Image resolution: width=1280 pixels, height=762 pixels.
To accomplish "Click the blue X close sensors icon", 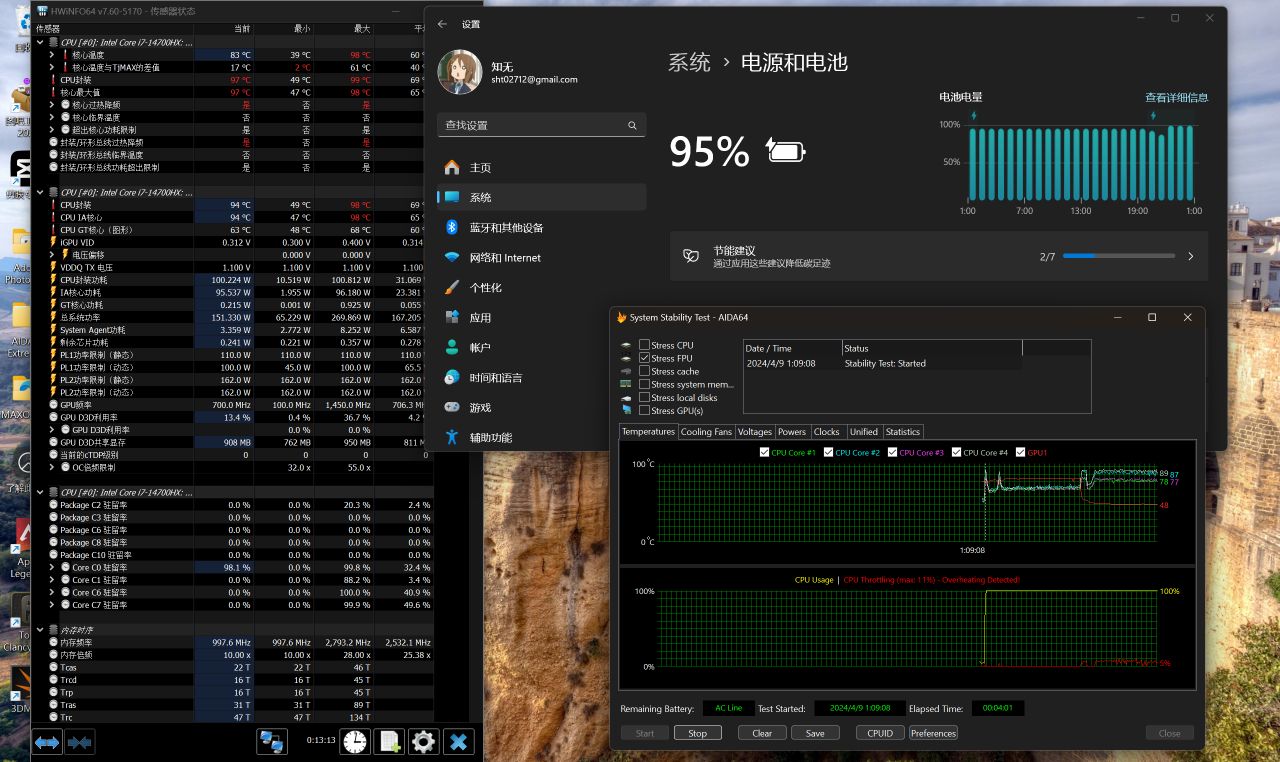I will coord(458,741).
